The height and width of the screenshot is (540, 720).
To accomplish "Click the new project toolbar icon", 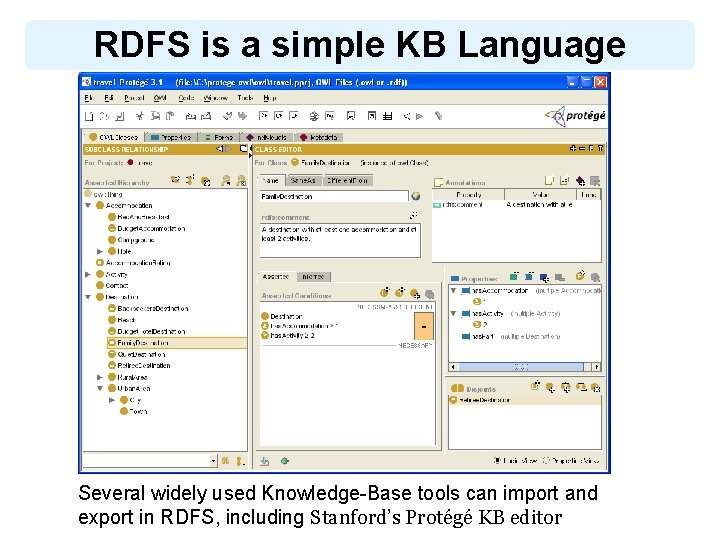I will [x=89, y=116].
